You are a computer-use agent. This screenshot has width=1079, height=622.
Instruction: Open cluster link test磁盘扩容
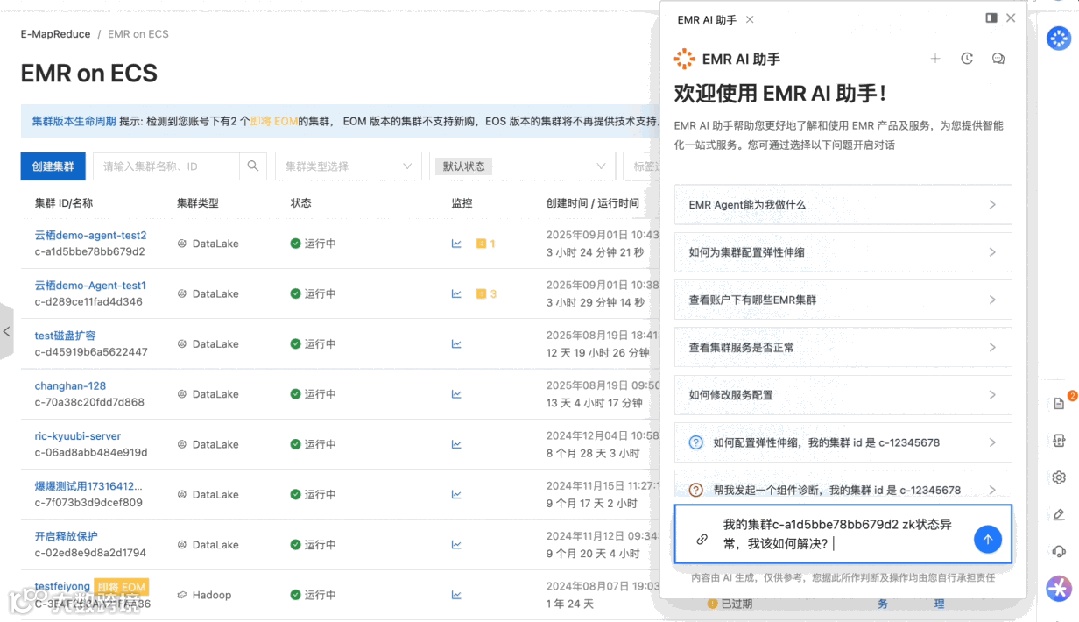(65, 335)
